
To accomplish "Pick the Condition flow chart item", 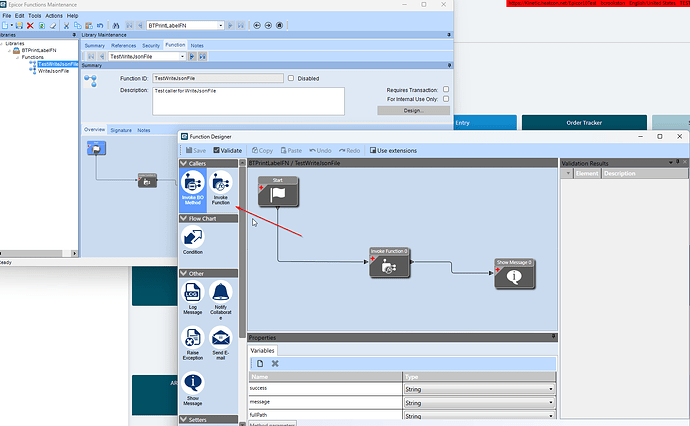I will tap(193, 240).
